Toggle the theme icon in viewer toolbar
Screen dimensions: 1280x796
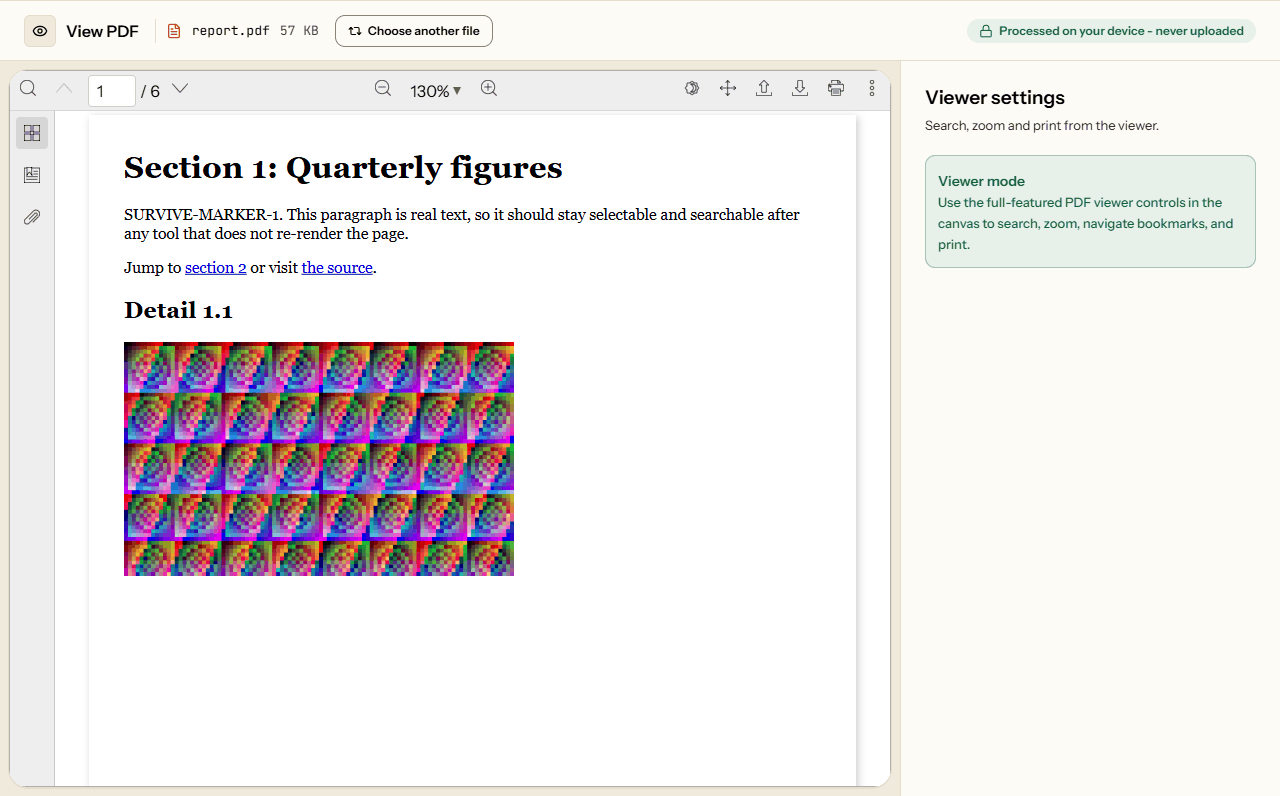(x=692, y=88)
